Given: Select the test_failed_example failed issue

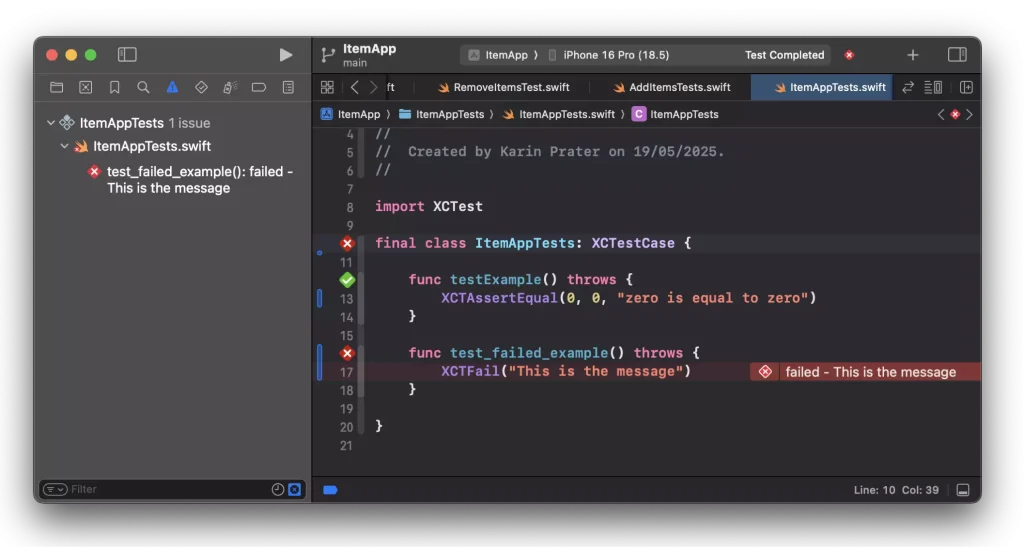Looking at the screenshot, I should coord(198,179).
